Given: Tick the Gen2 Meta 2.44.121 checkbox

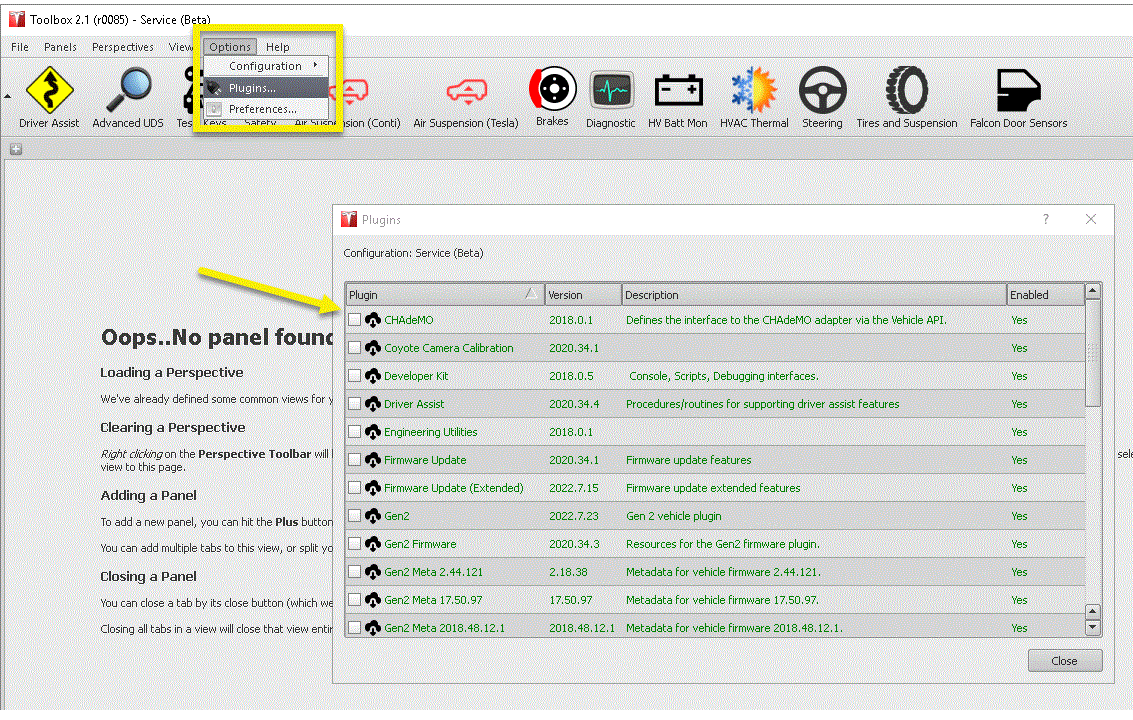Looking at the screenshot, I should pyautogui.click(x=354, y=572).
